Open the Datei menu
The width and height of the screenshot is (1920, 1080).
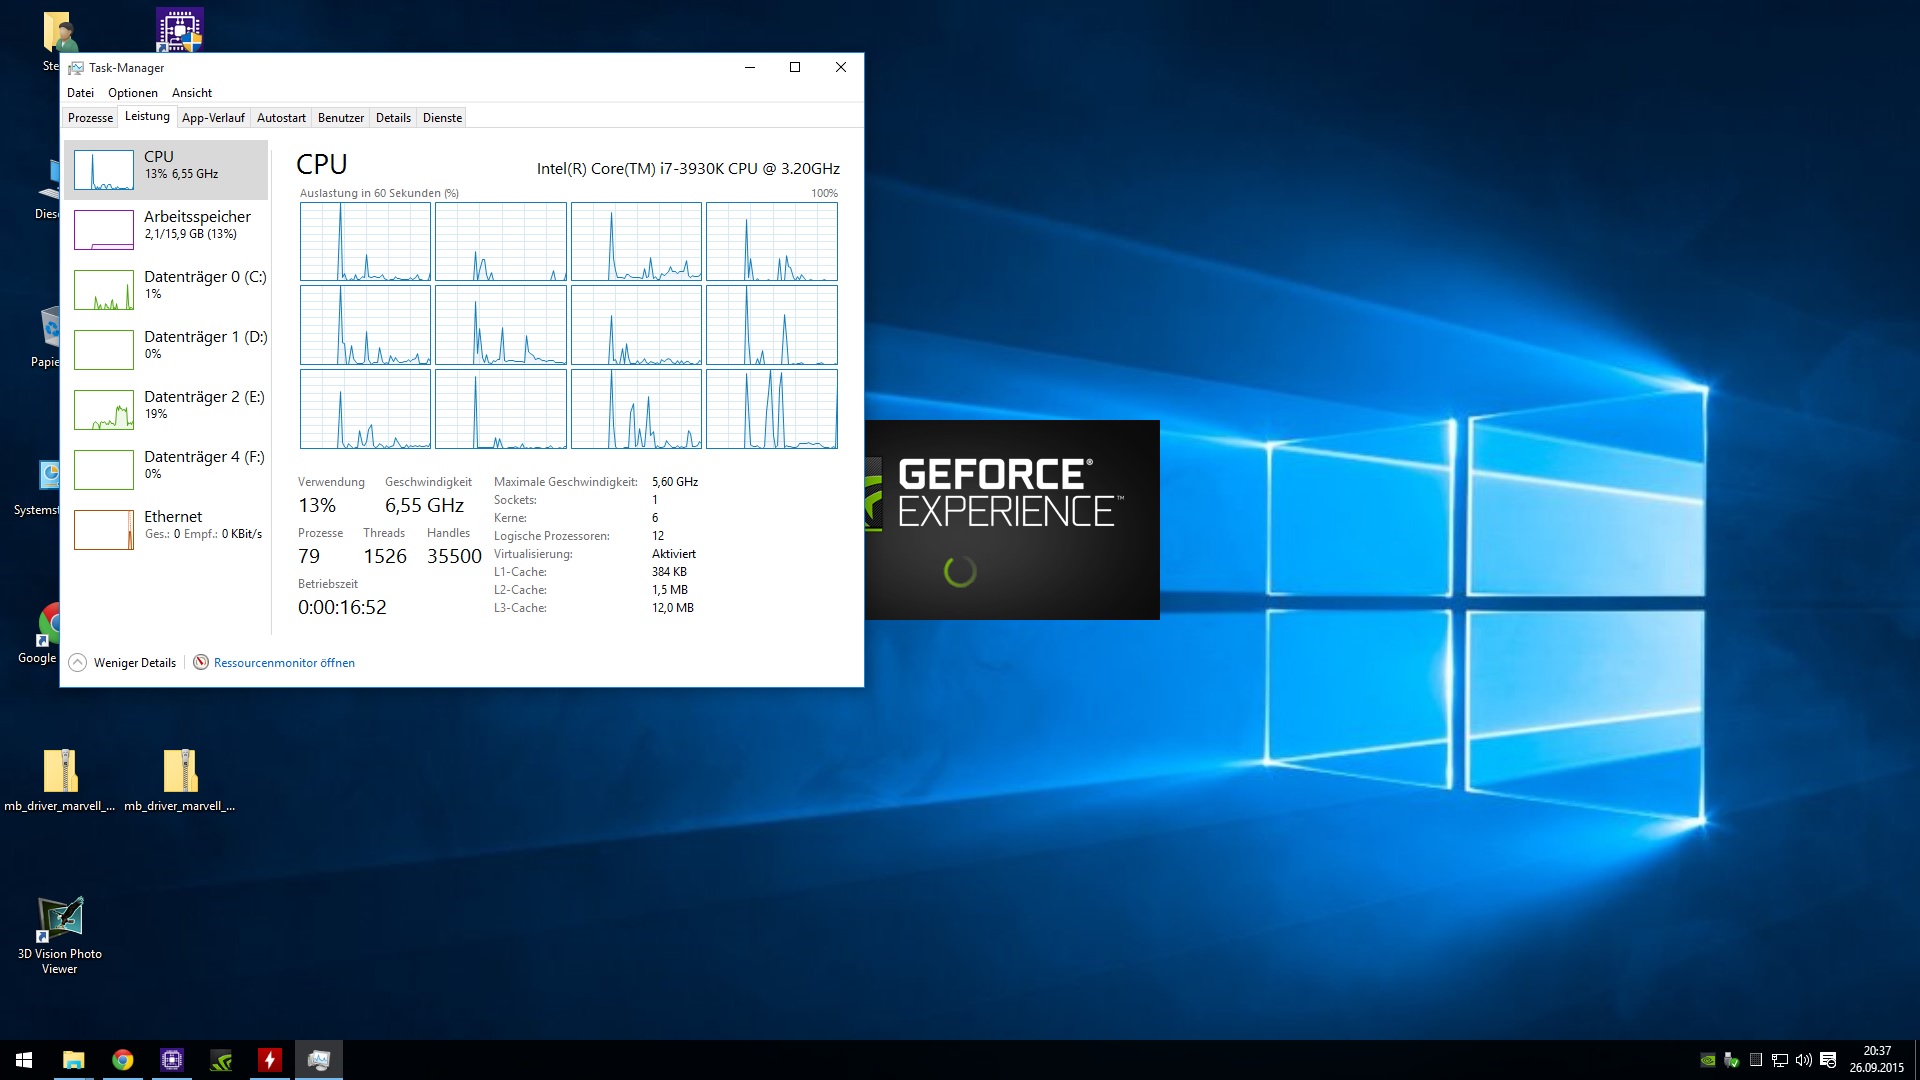[x=80, y=93]
